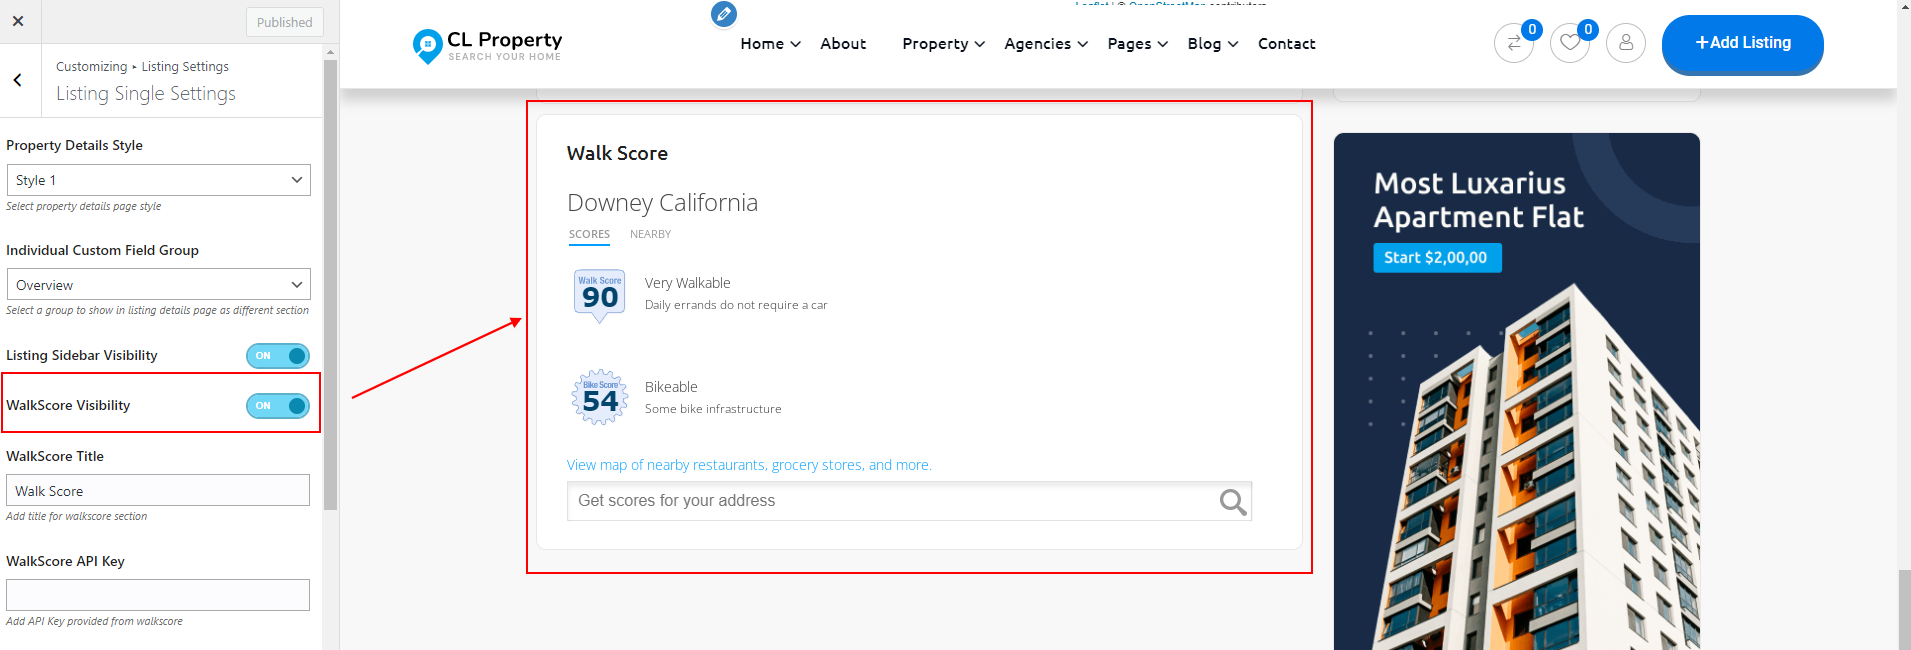Expand the Pages menu
This screenshot has height=650, width=1911.
pos(1137,44)
